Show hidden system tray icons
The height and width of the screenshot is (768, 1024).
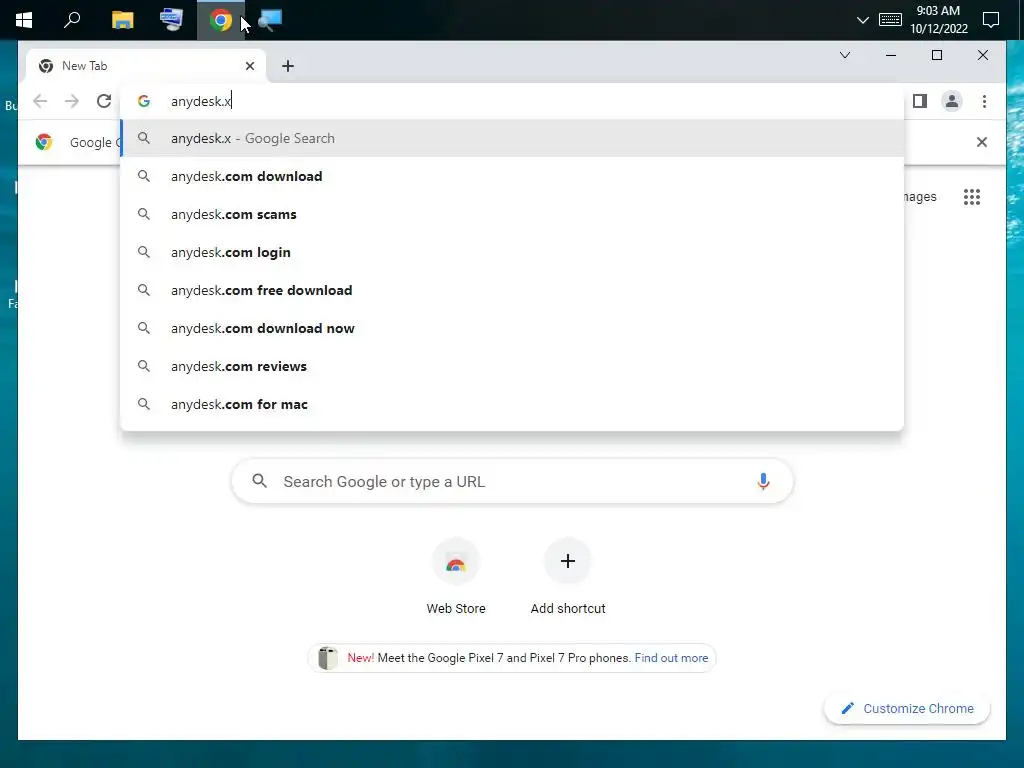[x=863, y=20]
